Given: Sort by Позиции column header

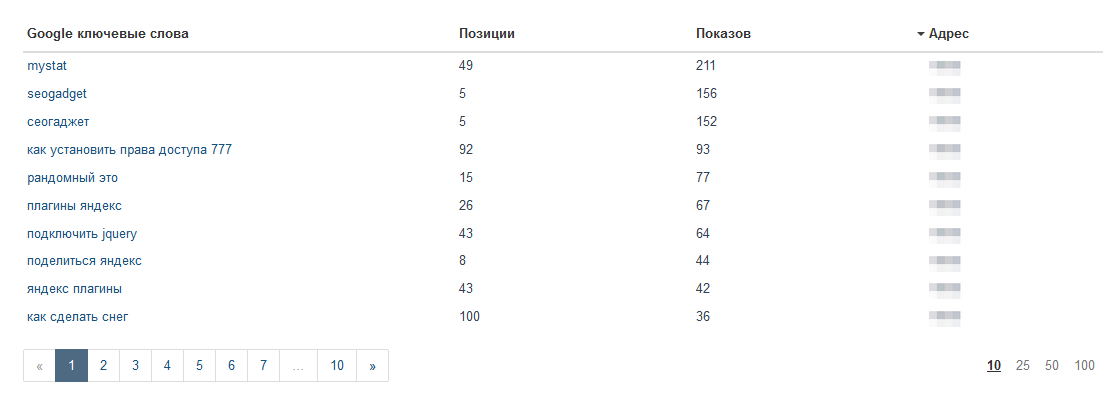Looking at the screenshot, I should [487, 34].
